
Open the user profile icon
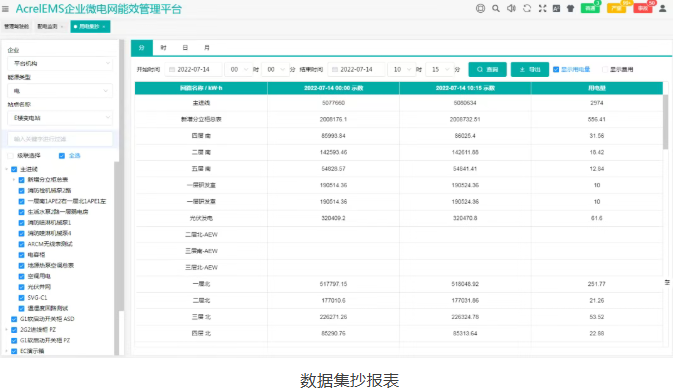pyautogui.click(x=662, y=8)
